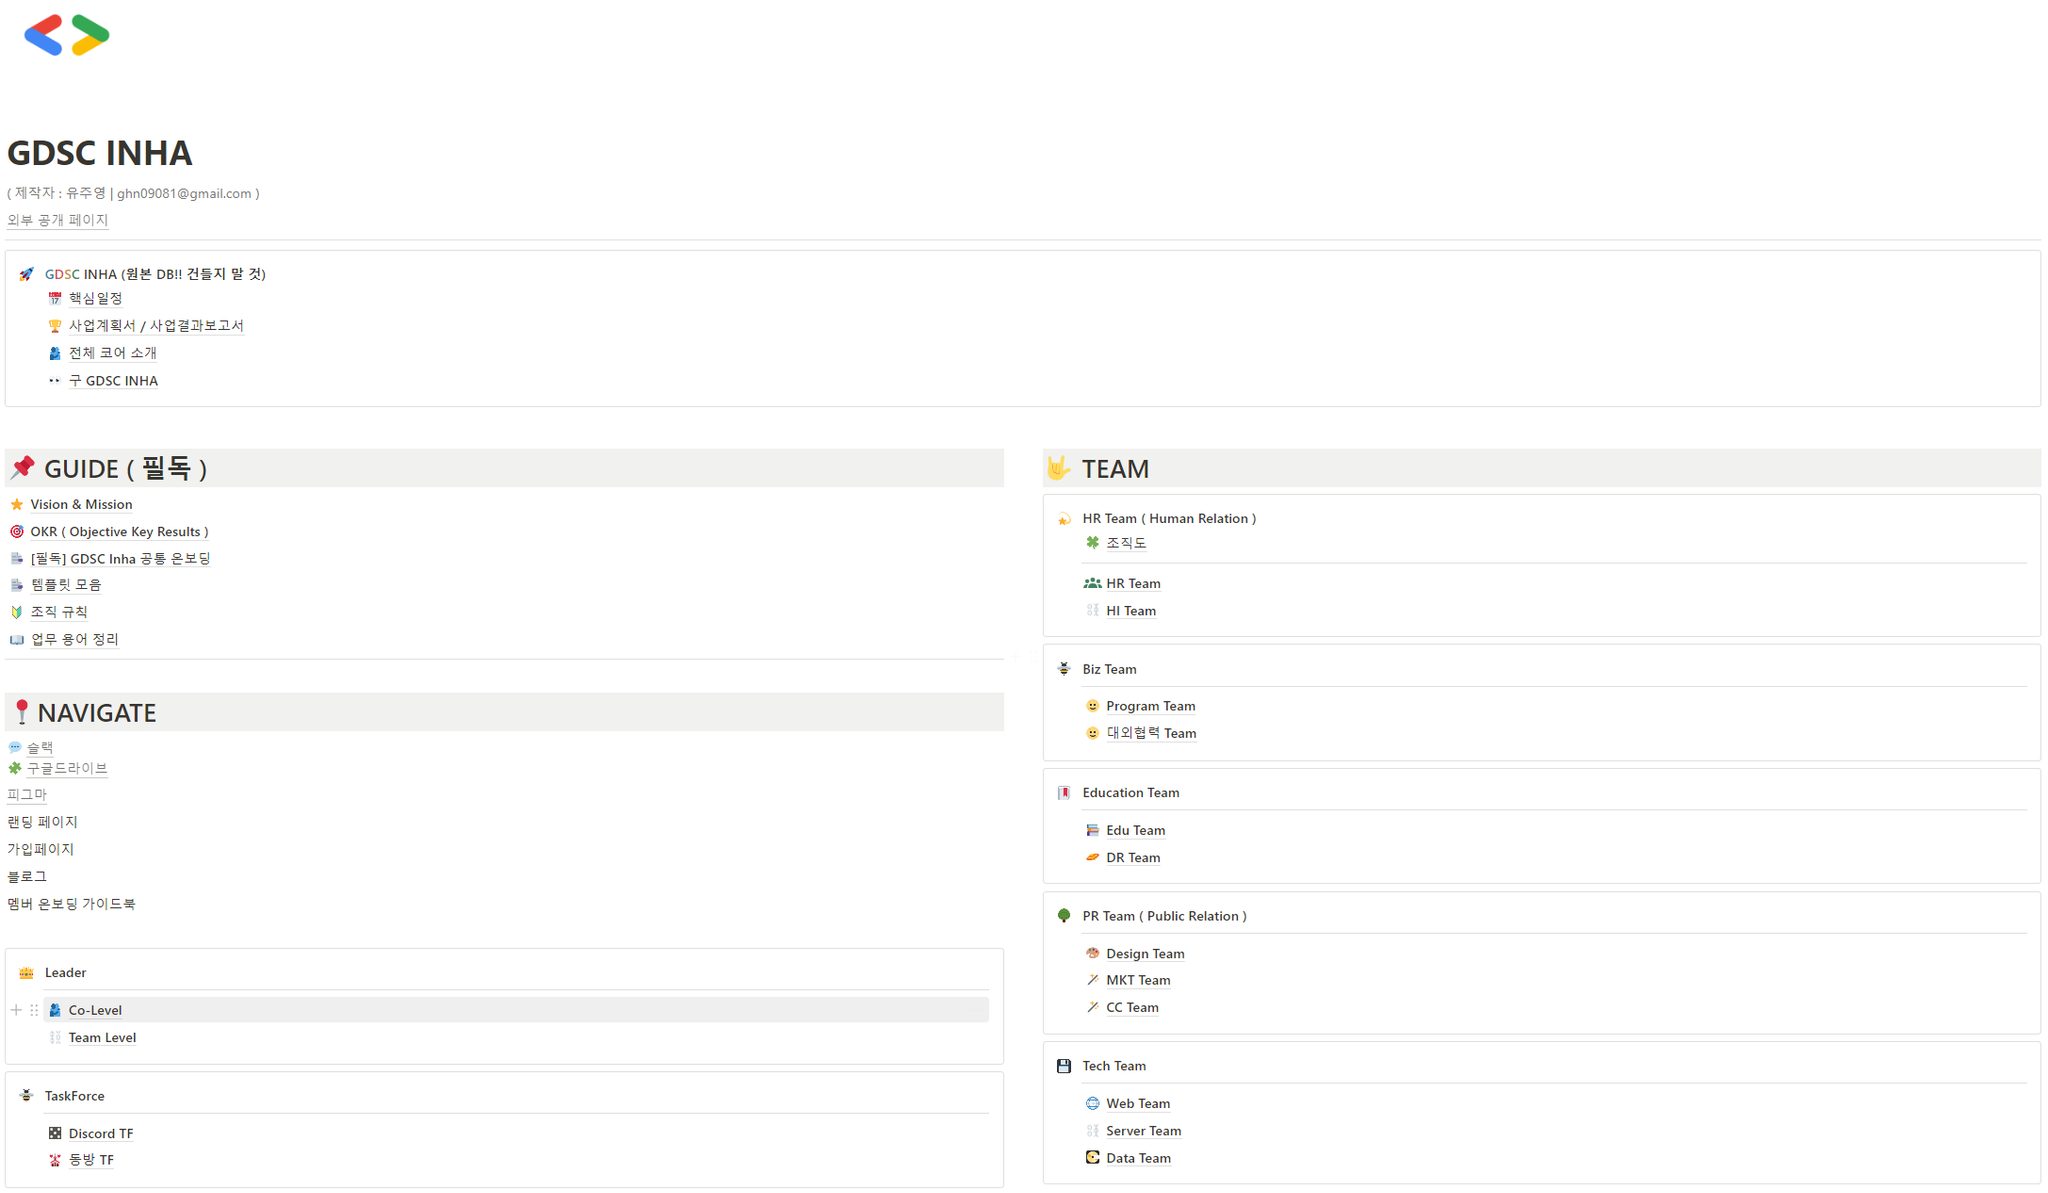Open [필독] GDSC Inha 공통 온보딩 page
Screen dimensions: 2048x1193
pos(120,559)
